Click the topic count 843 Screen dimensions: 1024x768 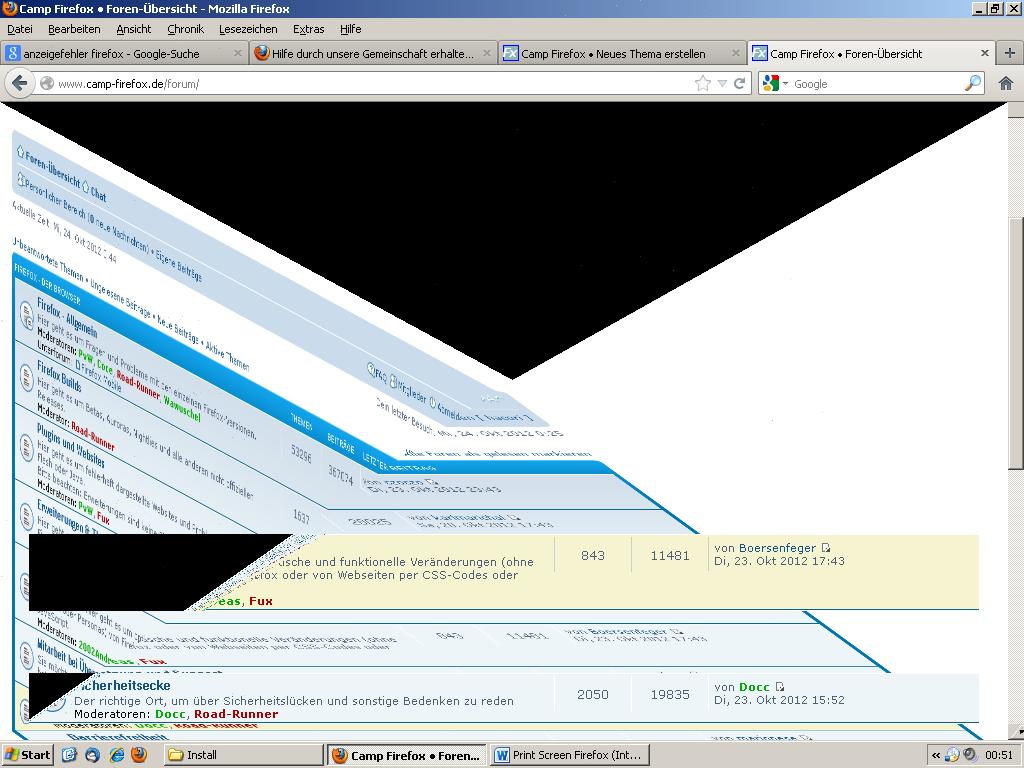click(x=592, y=555)
